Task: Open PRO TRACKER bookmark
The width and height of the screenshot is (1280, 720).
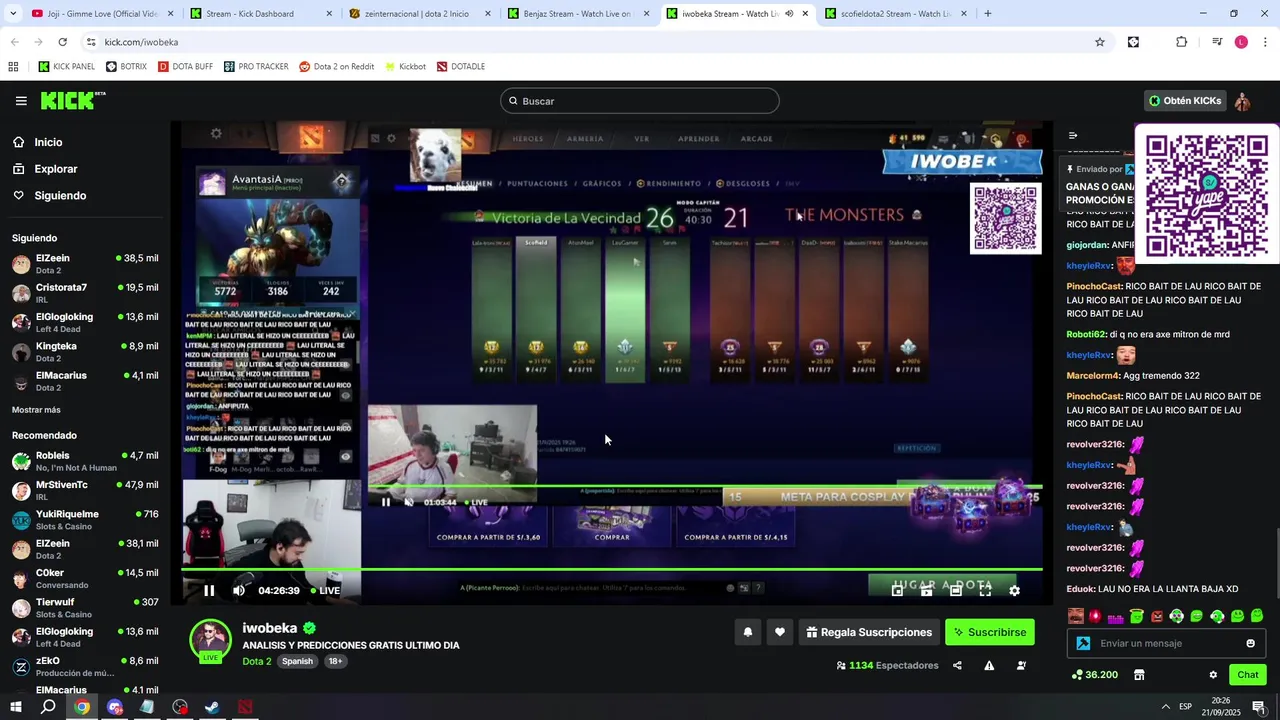Action: click(256, 67)
